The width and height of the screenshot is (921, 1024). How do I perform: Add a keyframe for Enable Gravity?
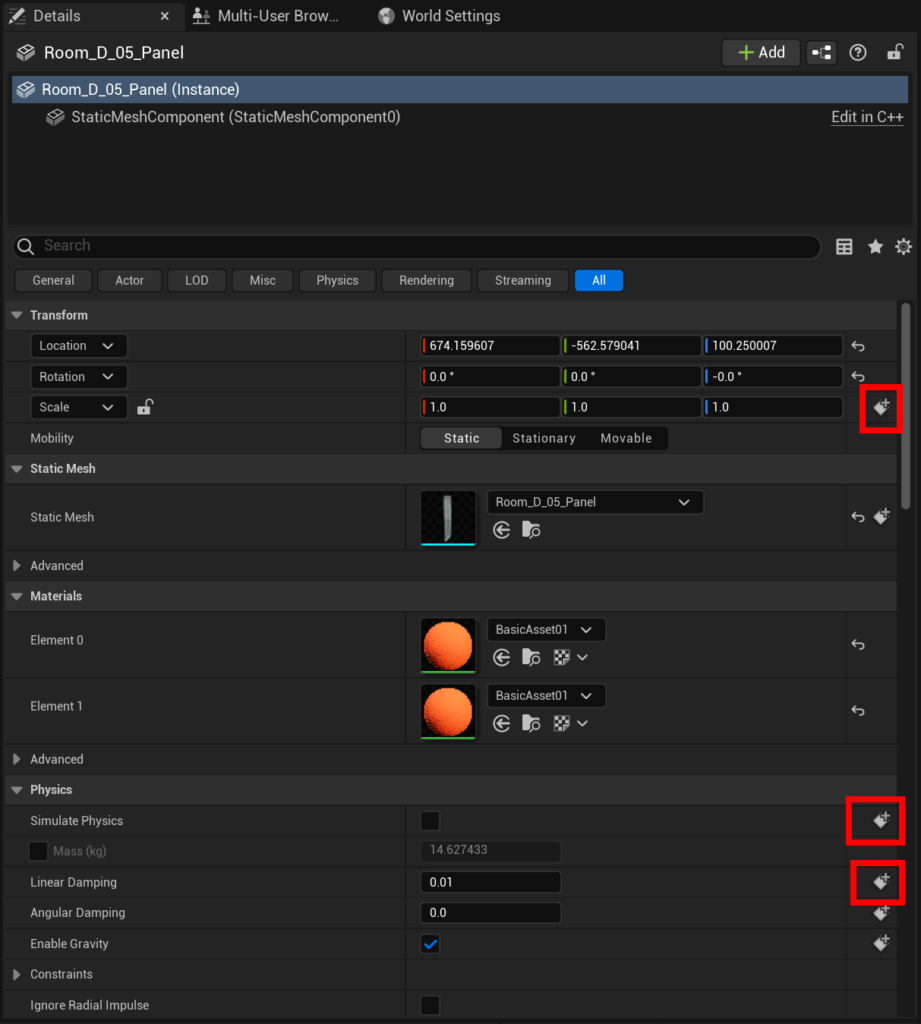point(881,943)
